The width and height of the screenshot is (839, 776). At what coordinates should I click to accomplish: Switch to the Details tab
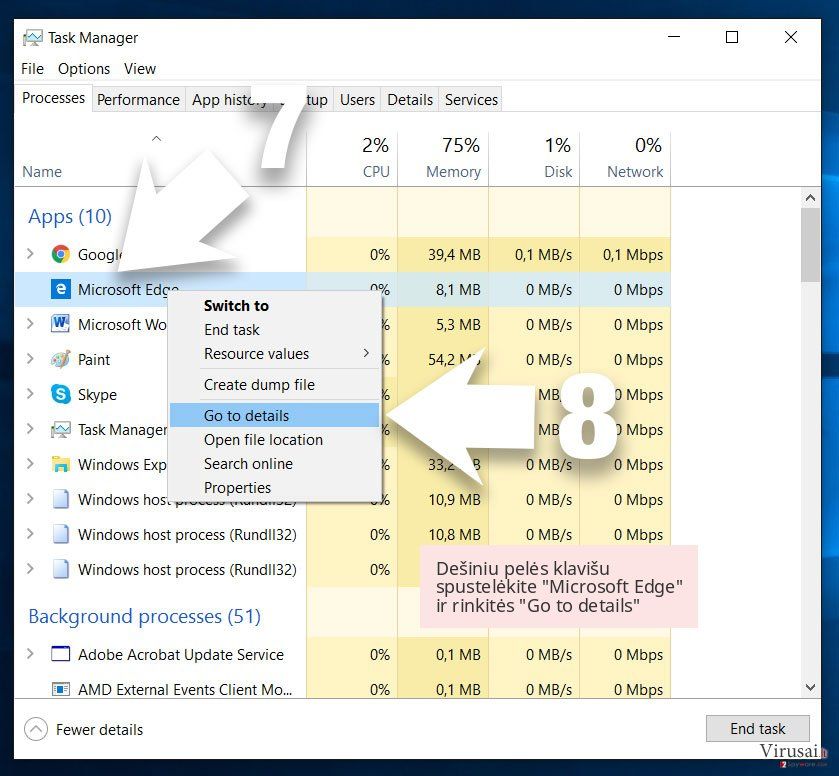click(410, 100)
